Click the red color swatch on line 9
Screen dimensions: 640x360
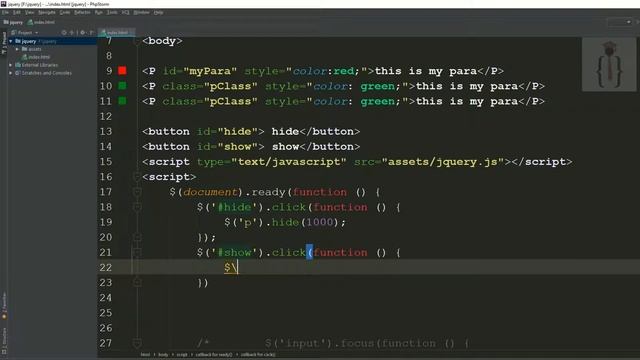122,71
